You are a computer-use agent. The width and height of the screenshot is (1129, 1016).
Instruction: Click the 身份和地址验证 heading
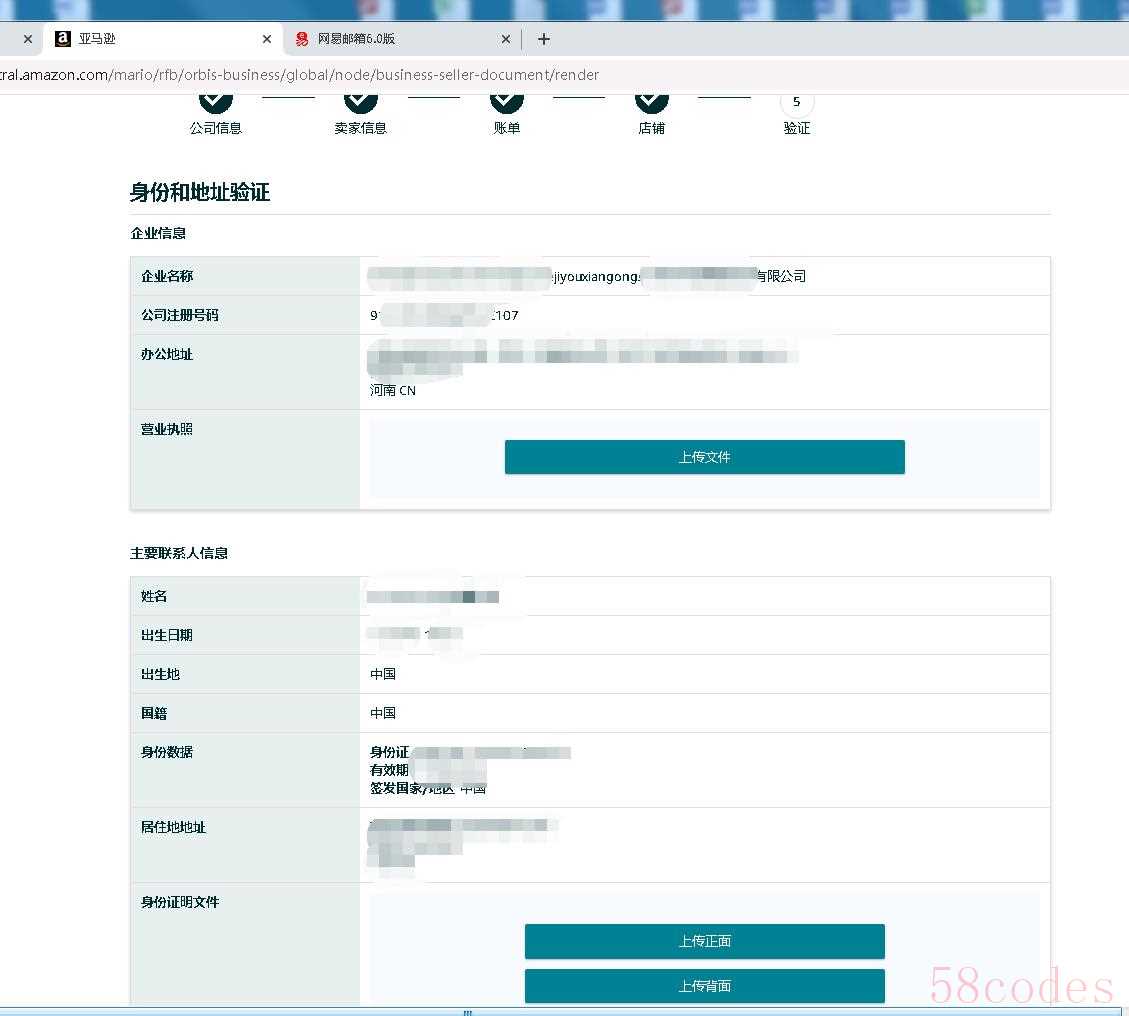click(x=199, y=192)
